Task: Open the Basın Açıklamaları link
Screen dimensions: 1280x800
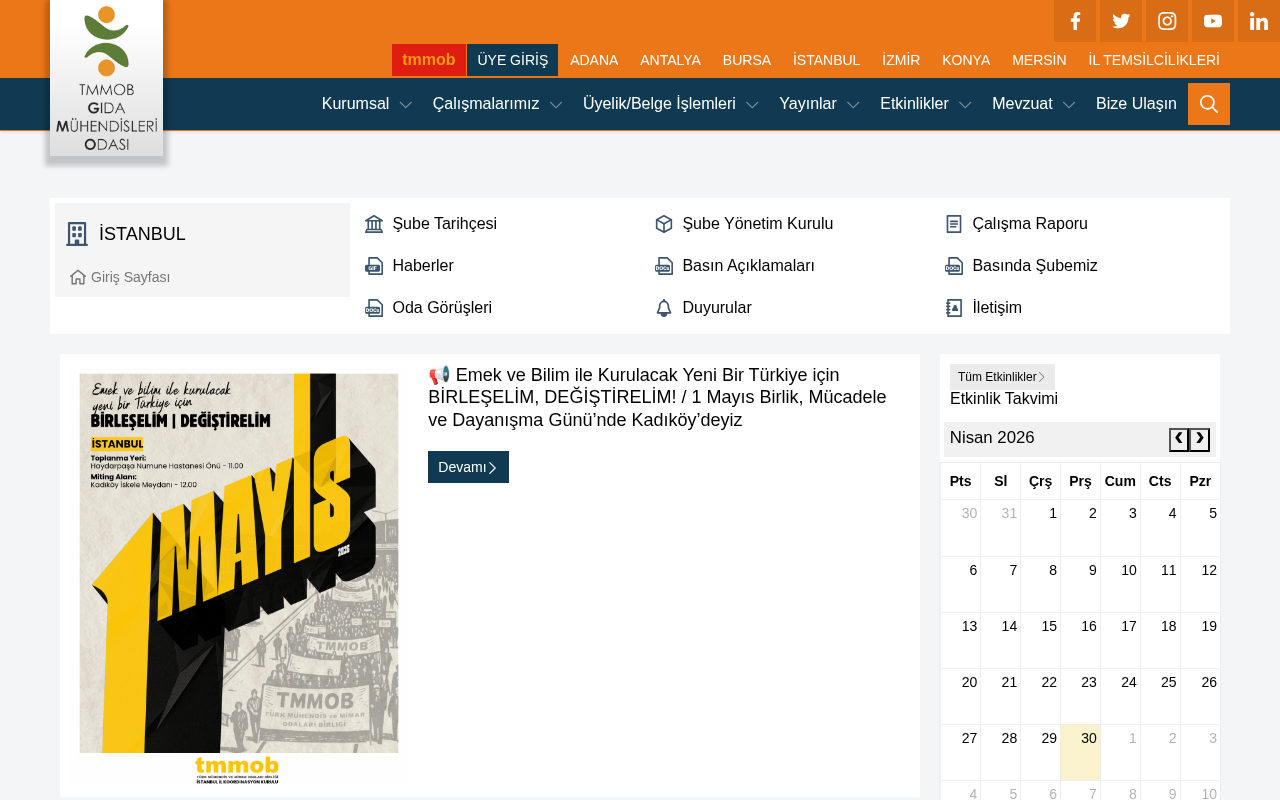Action: click(749, 266)
